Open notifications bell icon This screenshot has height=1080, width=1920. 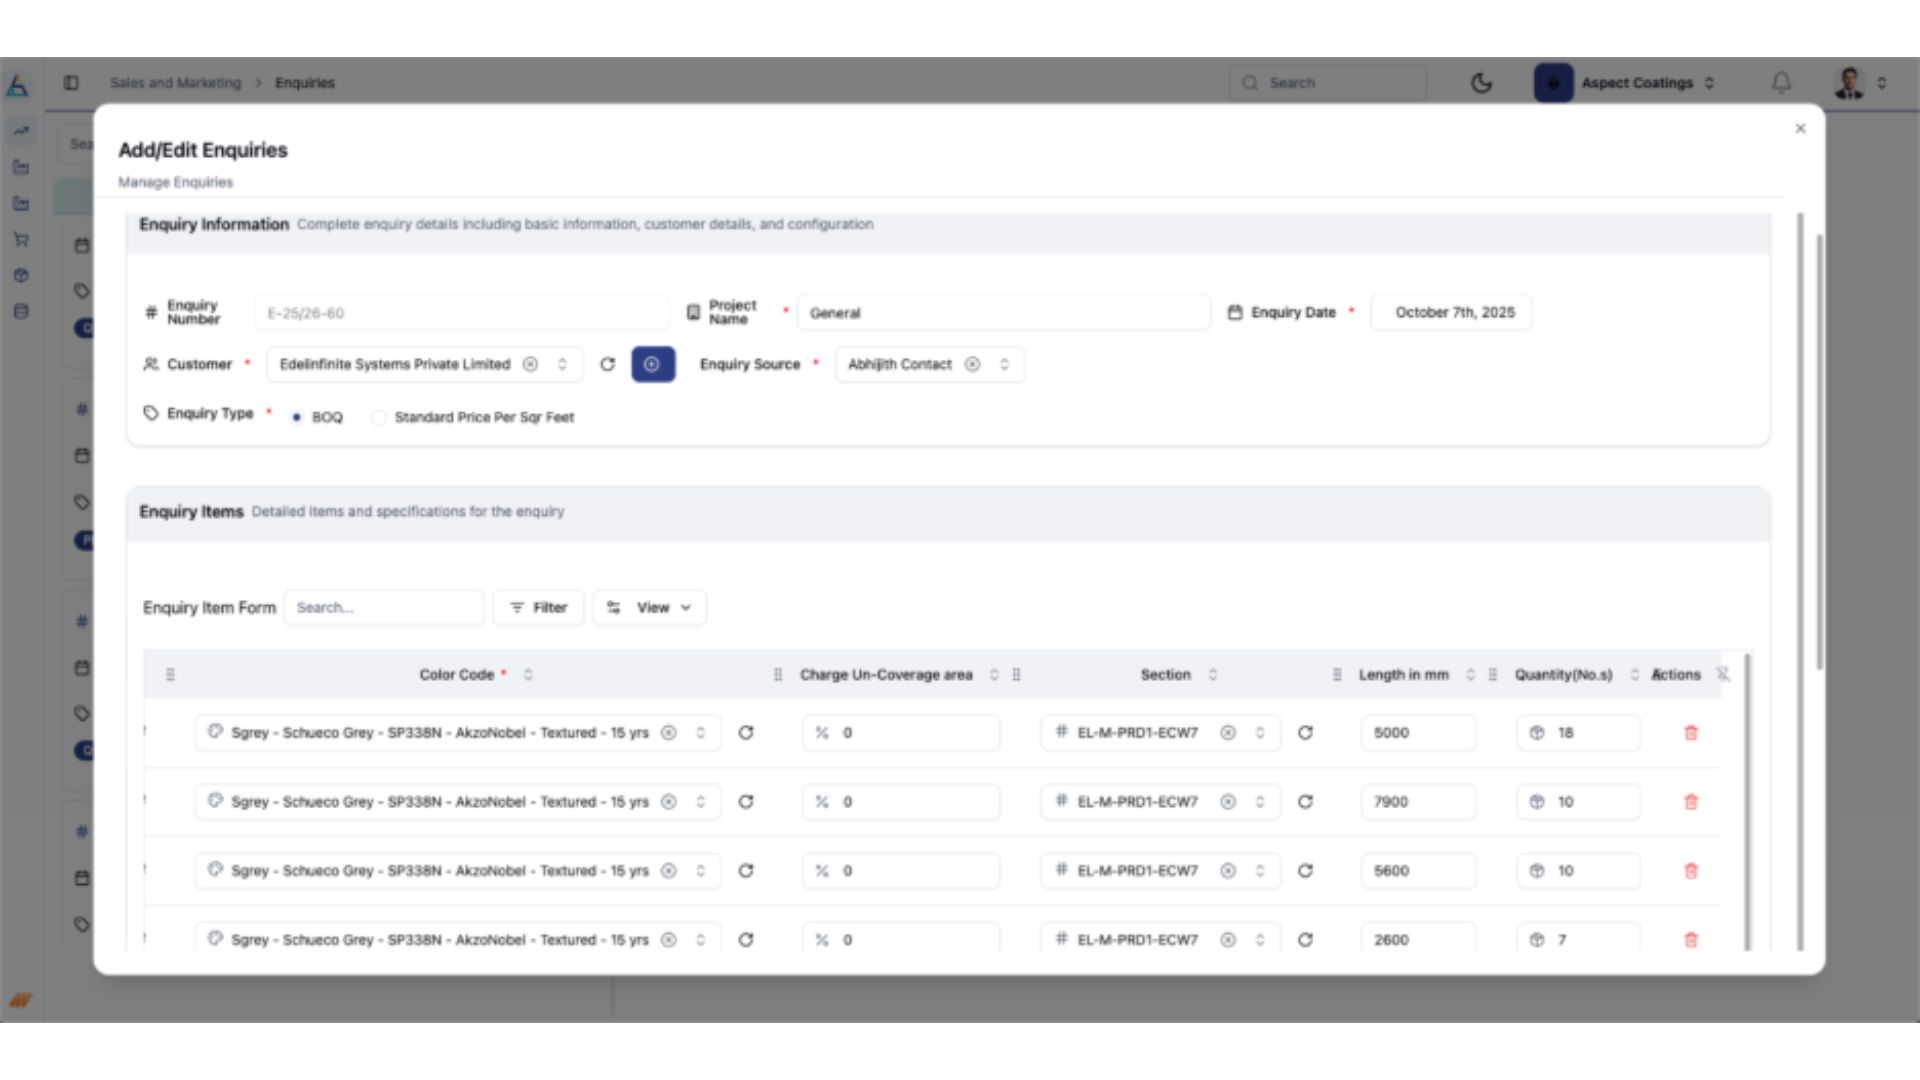click(1781, 83)
